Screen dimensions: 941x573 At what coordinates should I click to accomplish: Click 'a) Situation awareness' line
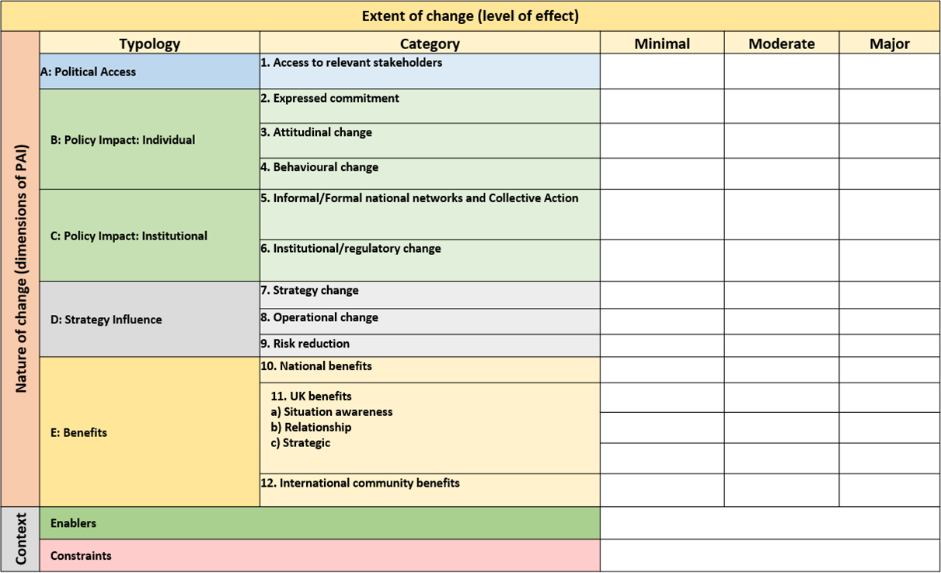[x=331, y=412]
